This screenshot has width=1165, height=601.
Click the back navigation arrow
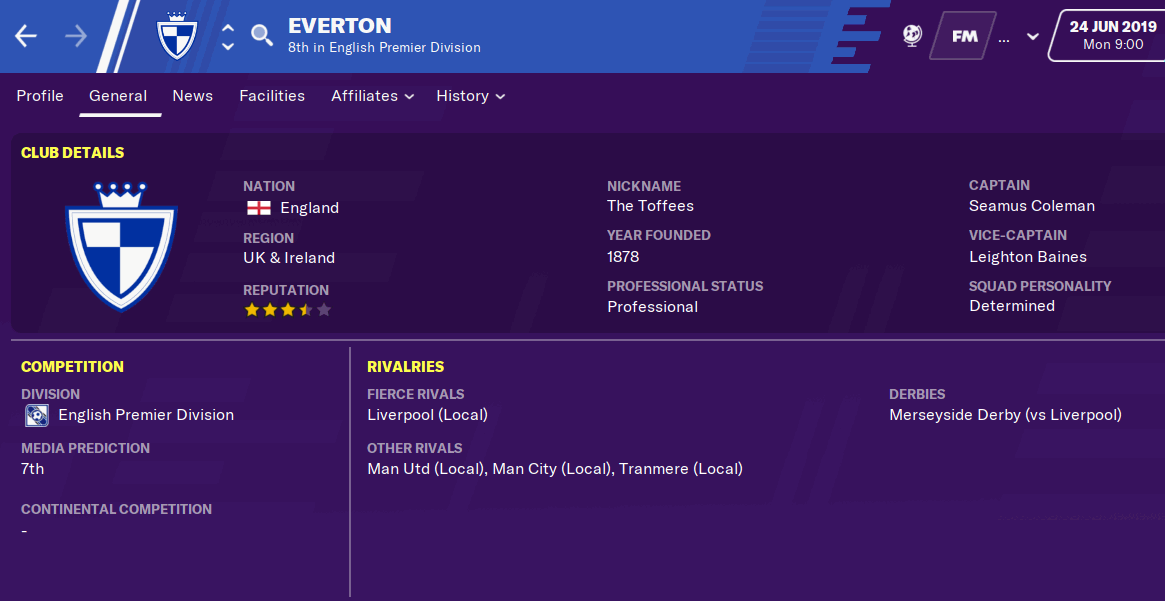[x=25, y=36]
